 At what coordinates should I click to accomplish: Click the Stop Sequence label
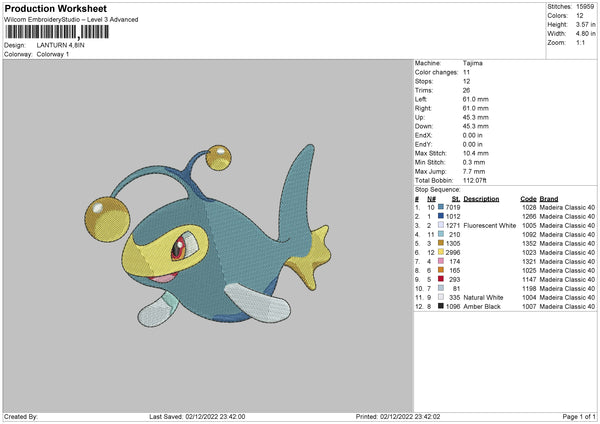[436, 189]
